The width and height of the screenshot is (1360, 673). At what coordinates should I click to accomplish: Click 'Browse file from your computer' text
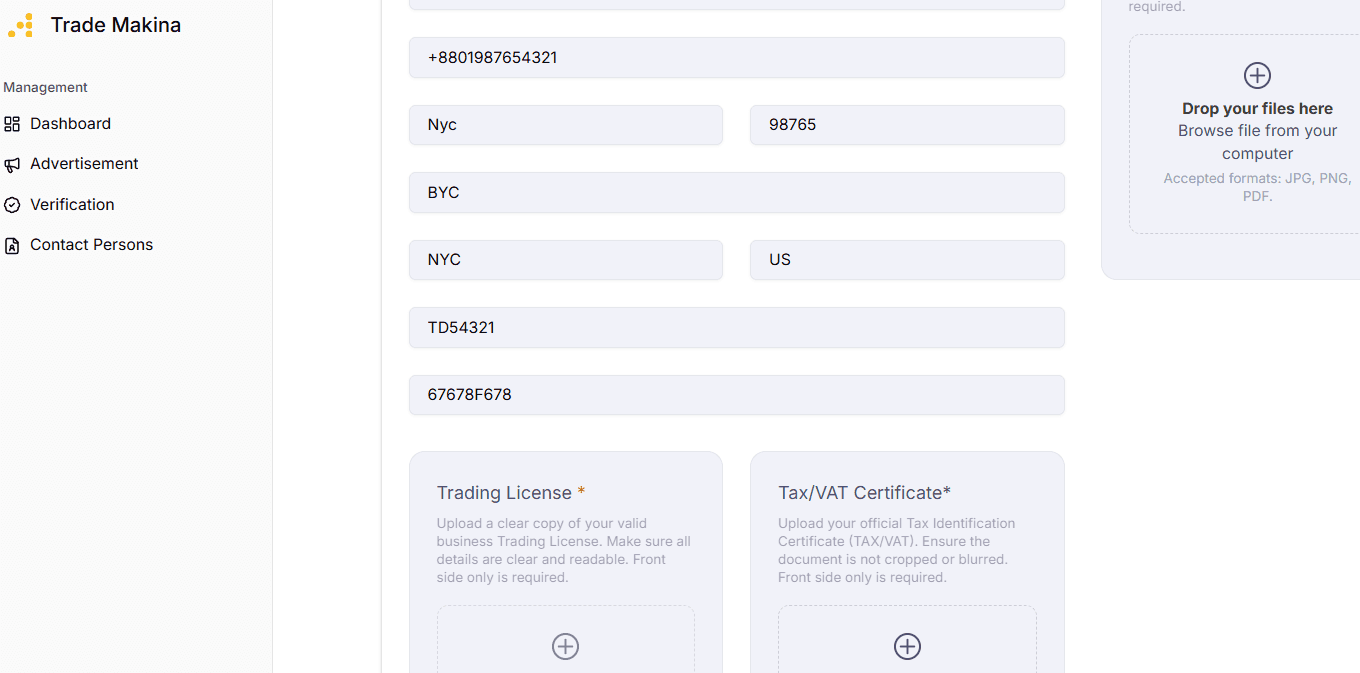tap(1257, 142)
